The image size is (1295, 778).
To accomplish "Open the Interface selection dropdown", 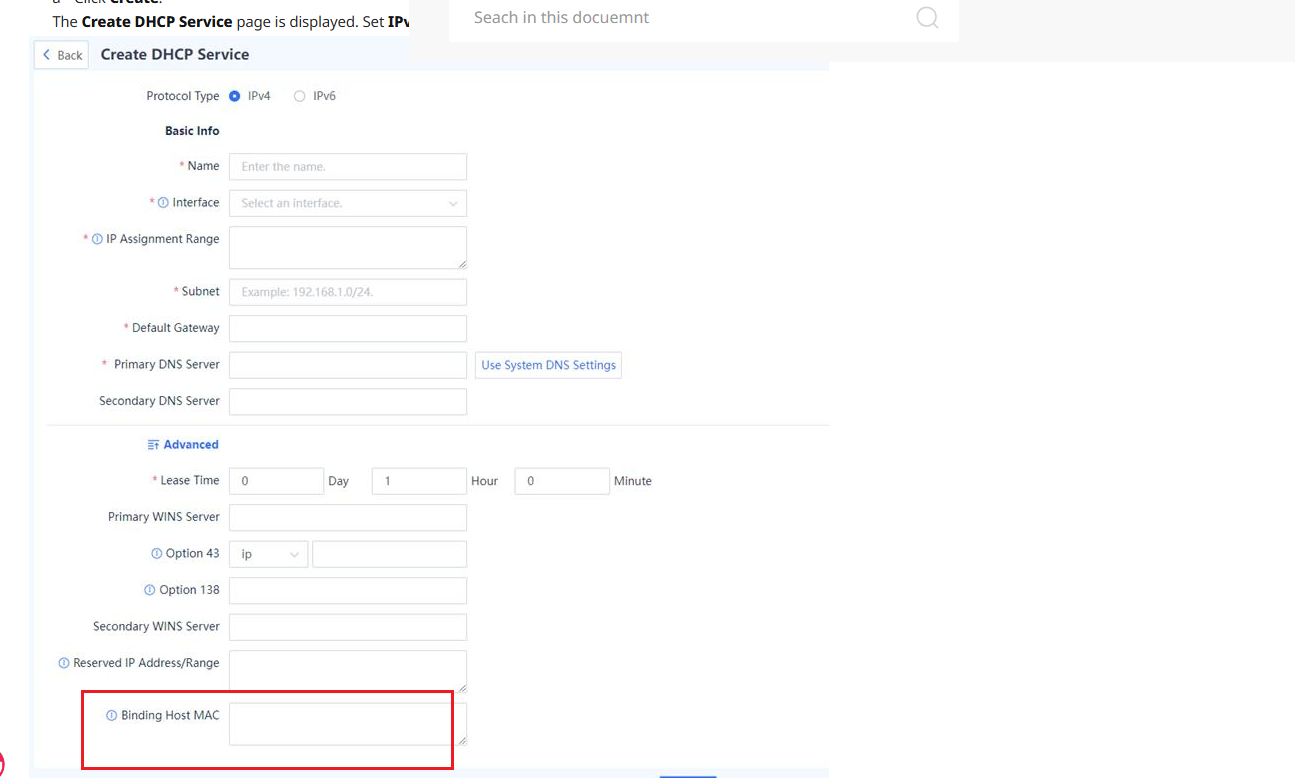I will point(347,203).
